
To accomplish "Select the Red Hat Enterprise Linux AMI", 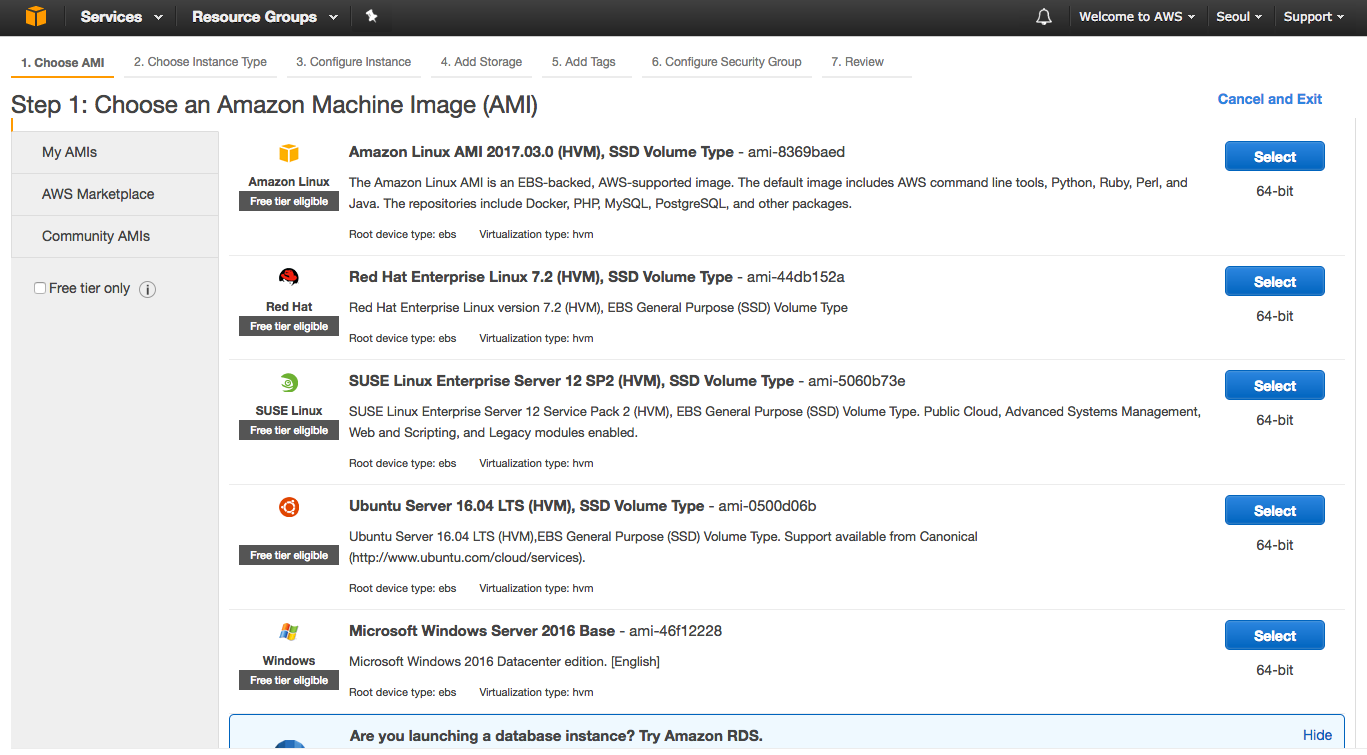I will (1275, 281).
